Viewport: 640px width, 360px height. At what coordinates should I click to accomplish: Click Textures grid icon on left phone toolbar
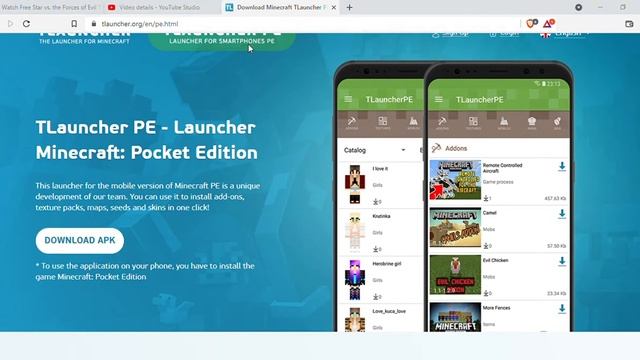pyautogui.click(x=383, y=123)
